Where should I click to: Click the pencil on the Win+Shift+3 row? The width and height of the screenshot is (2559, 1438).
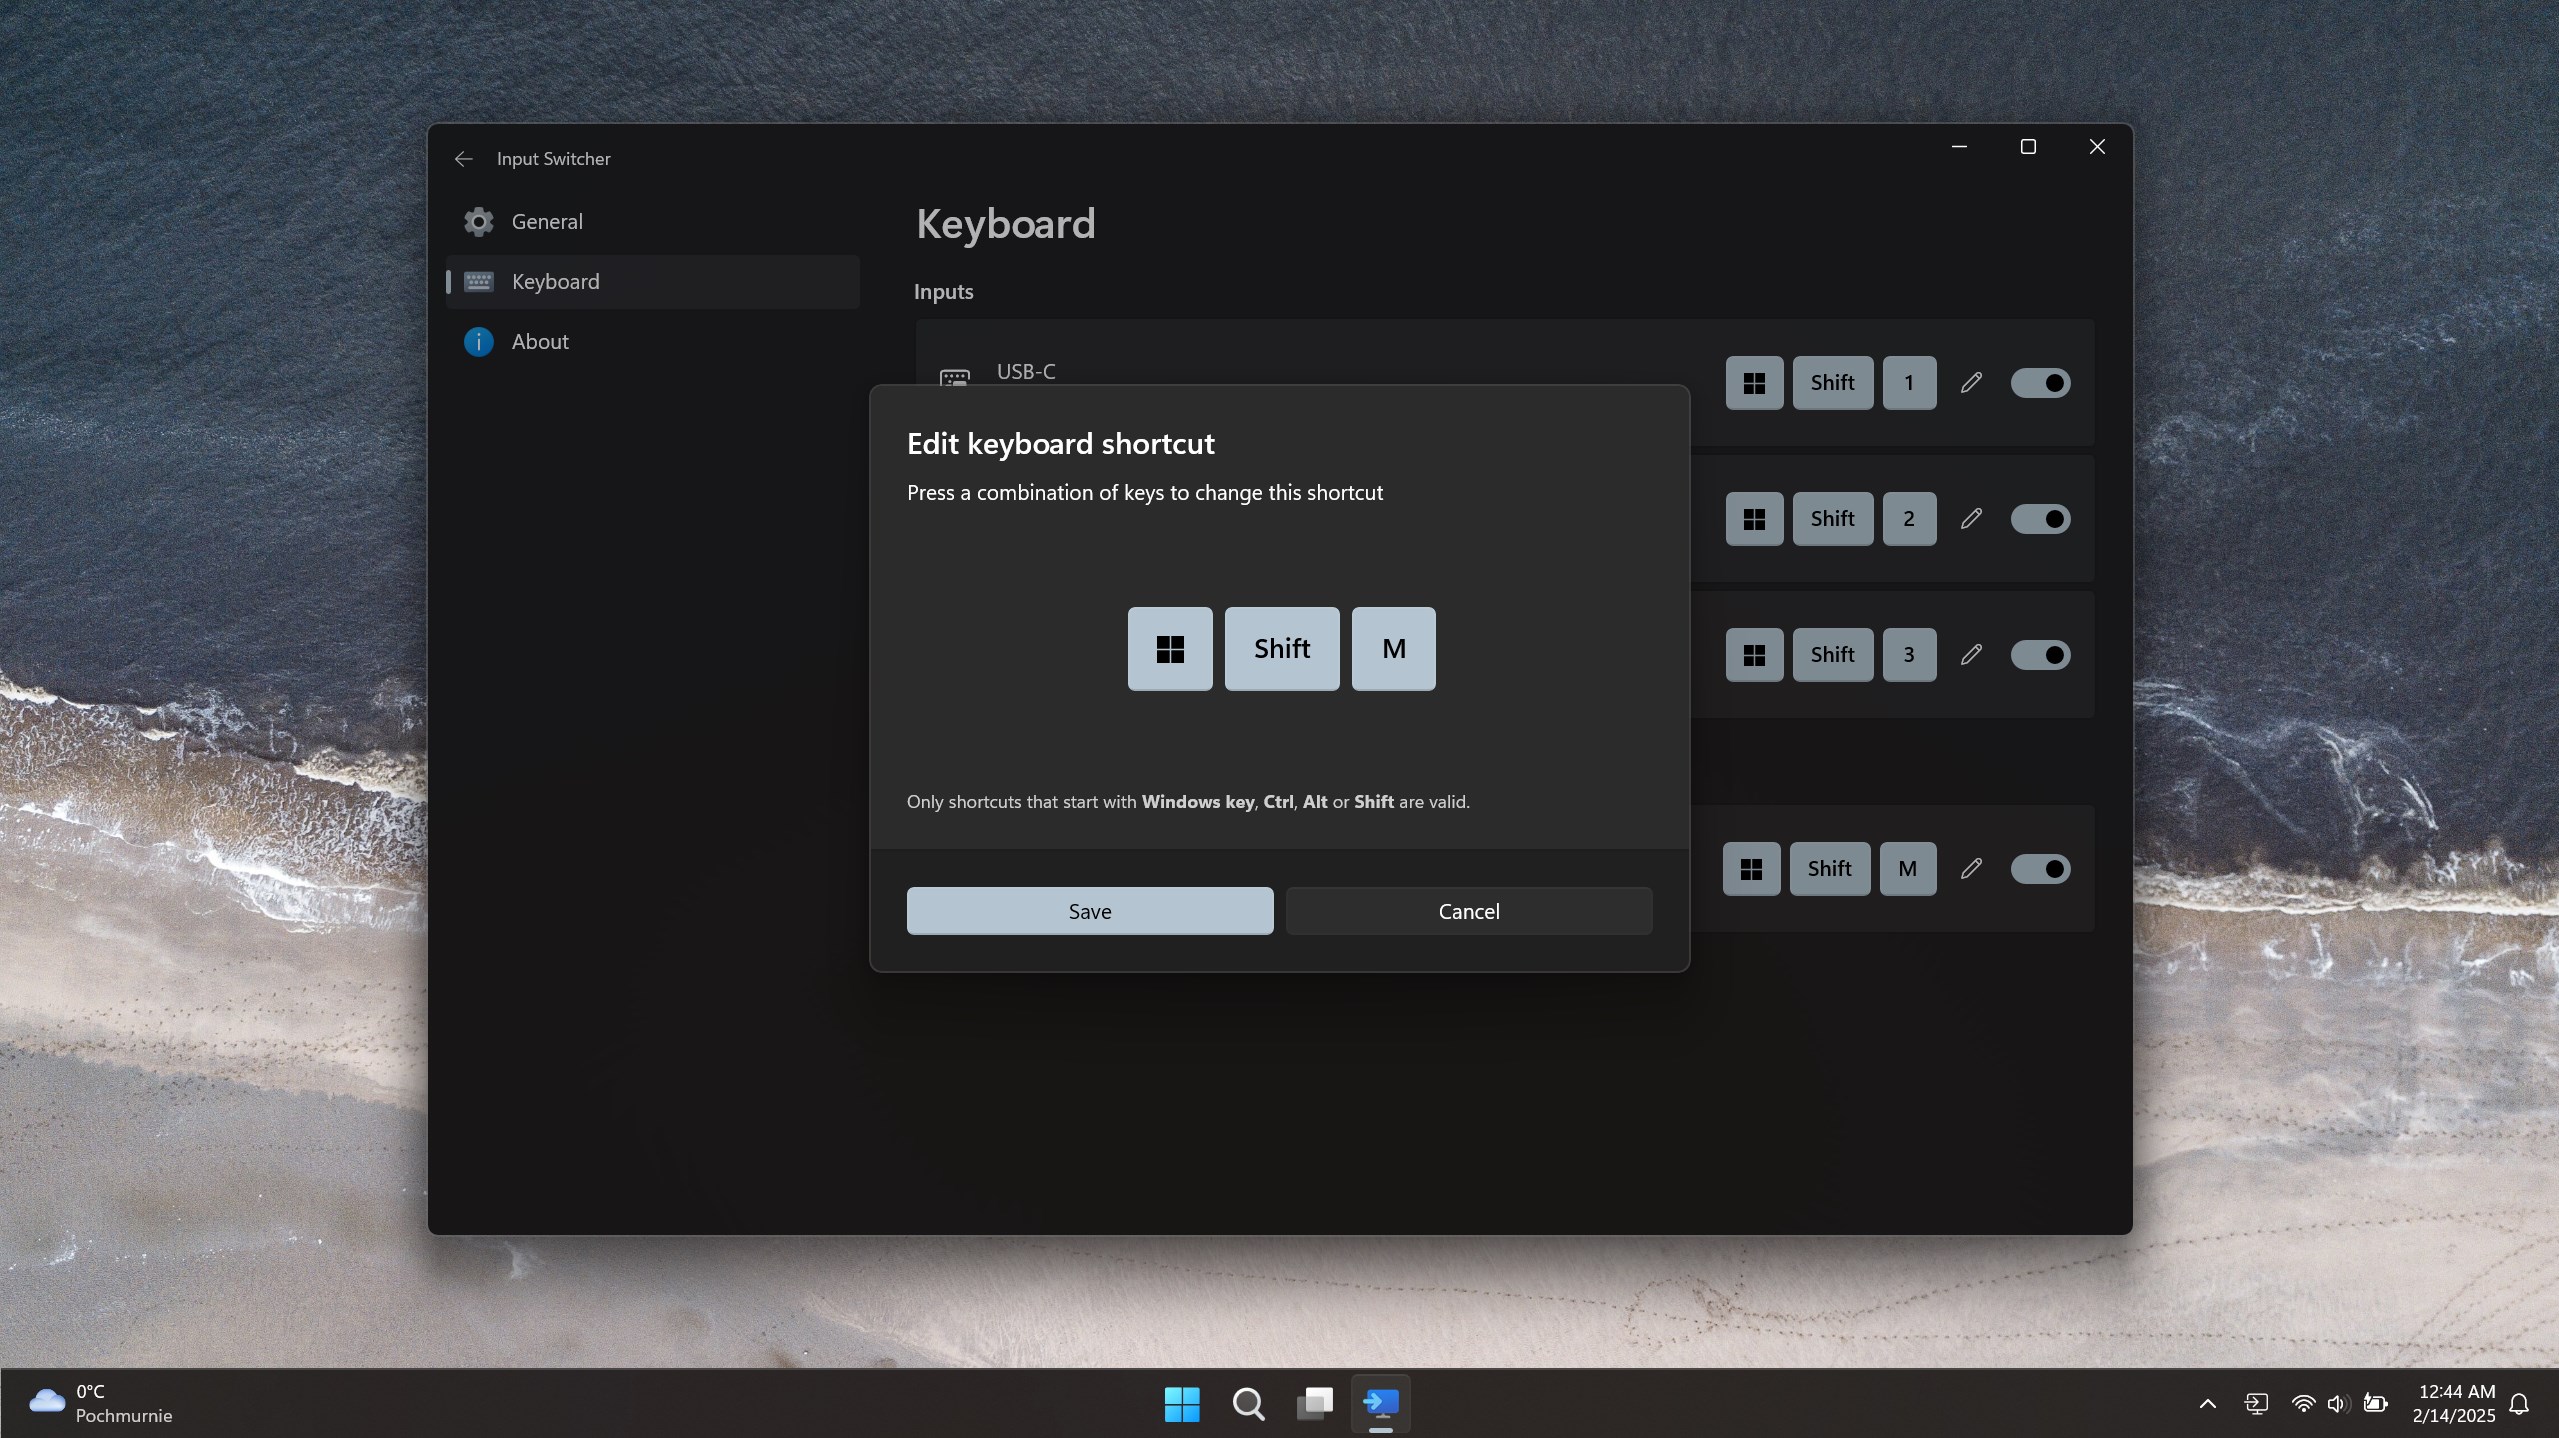click(x=1970, y=654)
